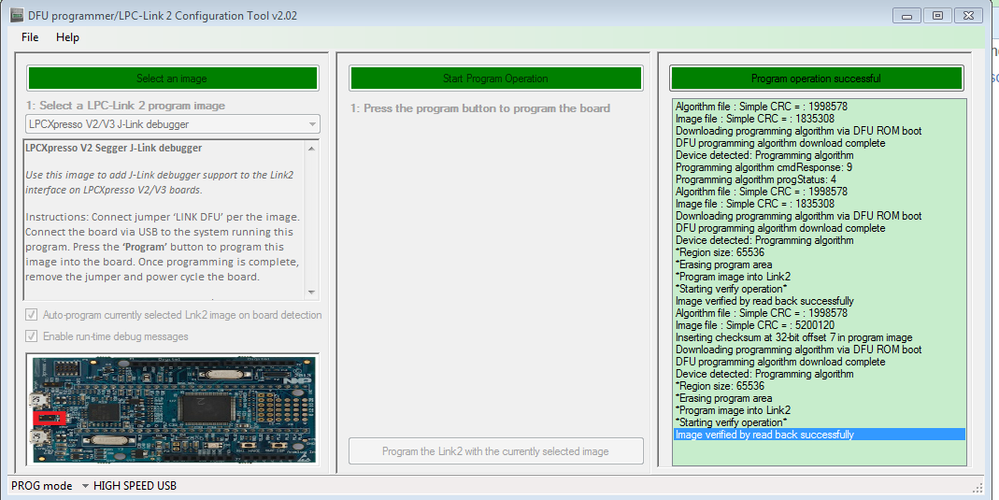This screenshot has width=999, height=500.
Task: Click the HIGH SPEED USB status text
Action: 135,486
